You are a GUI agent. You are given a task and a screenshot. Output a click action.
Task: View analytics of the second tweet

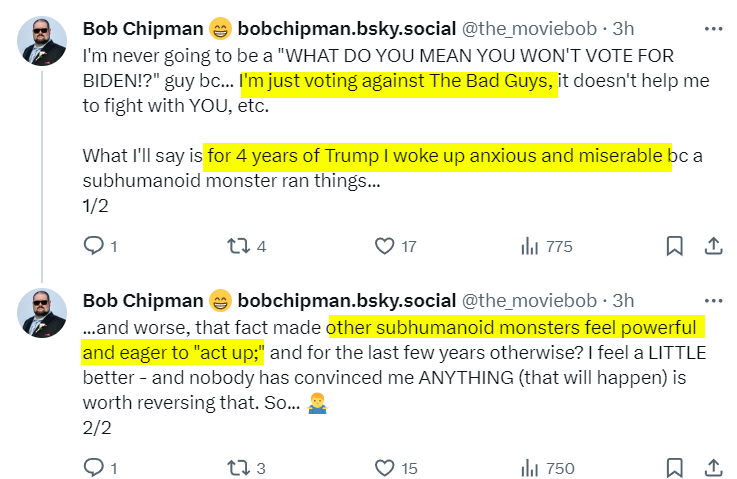click(x=530, y=467)
